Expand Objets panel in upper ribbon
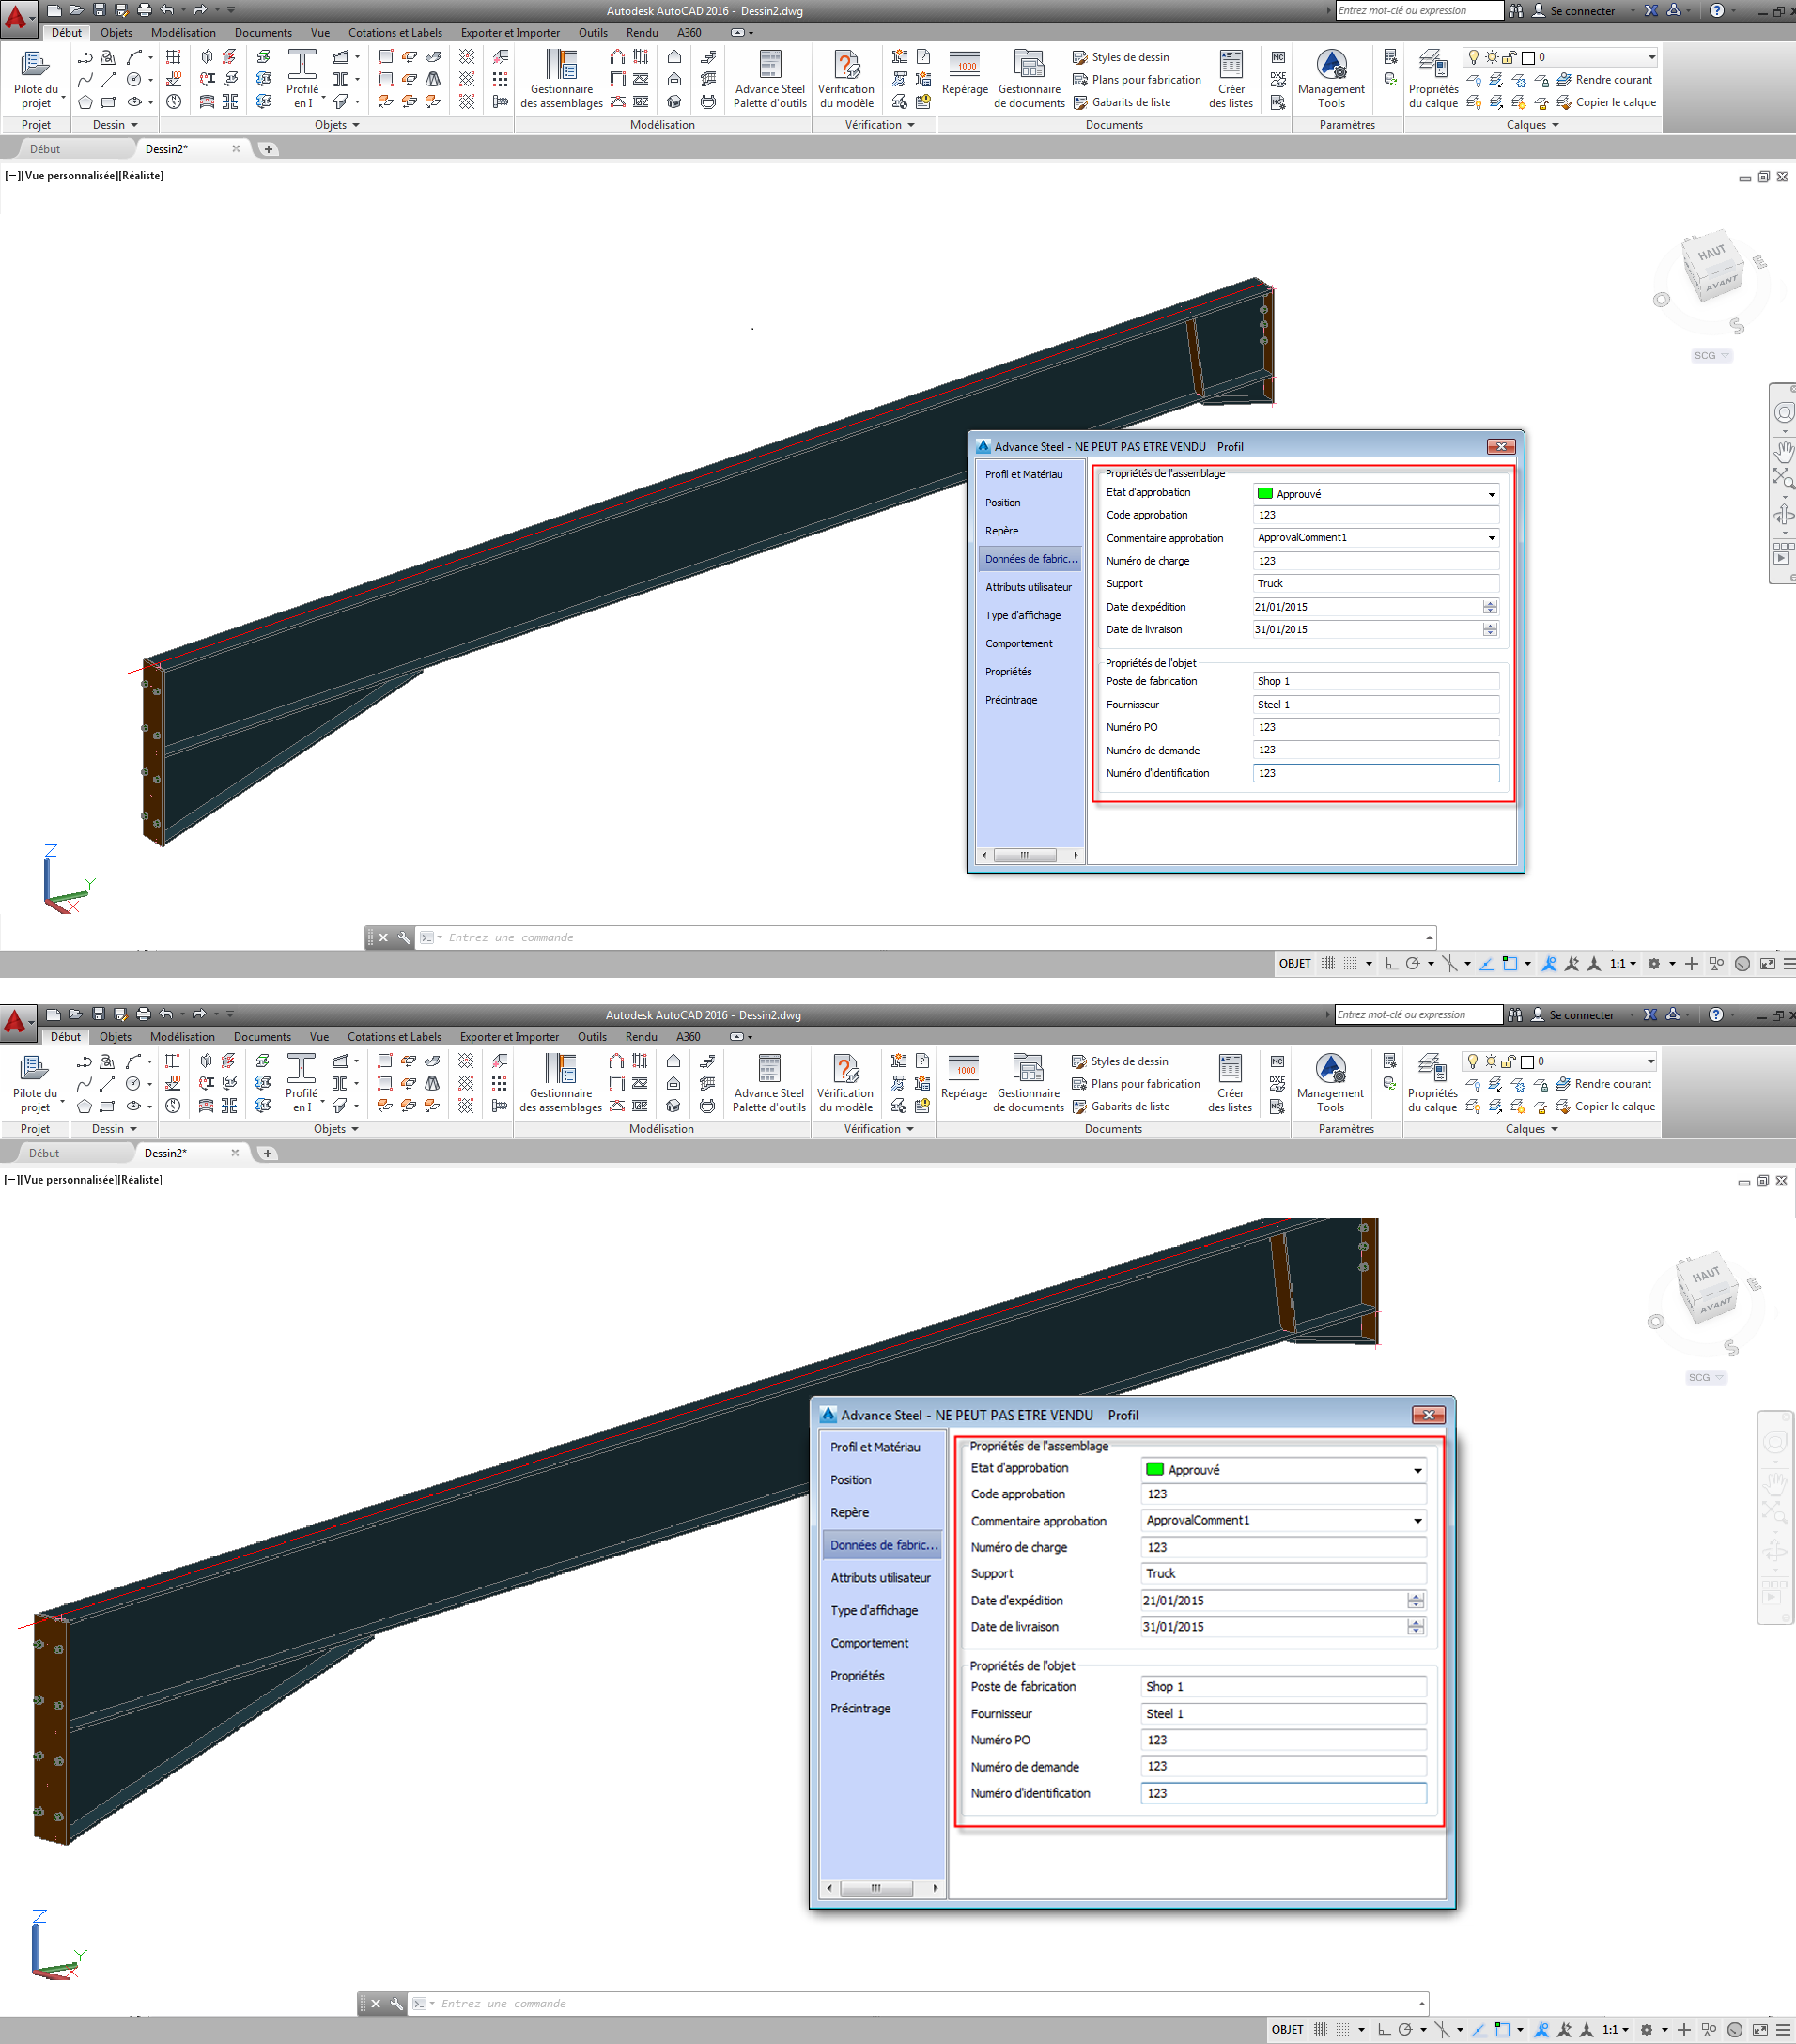Viewport: 1796px width, 2044px height. click(x=337, y=125)
